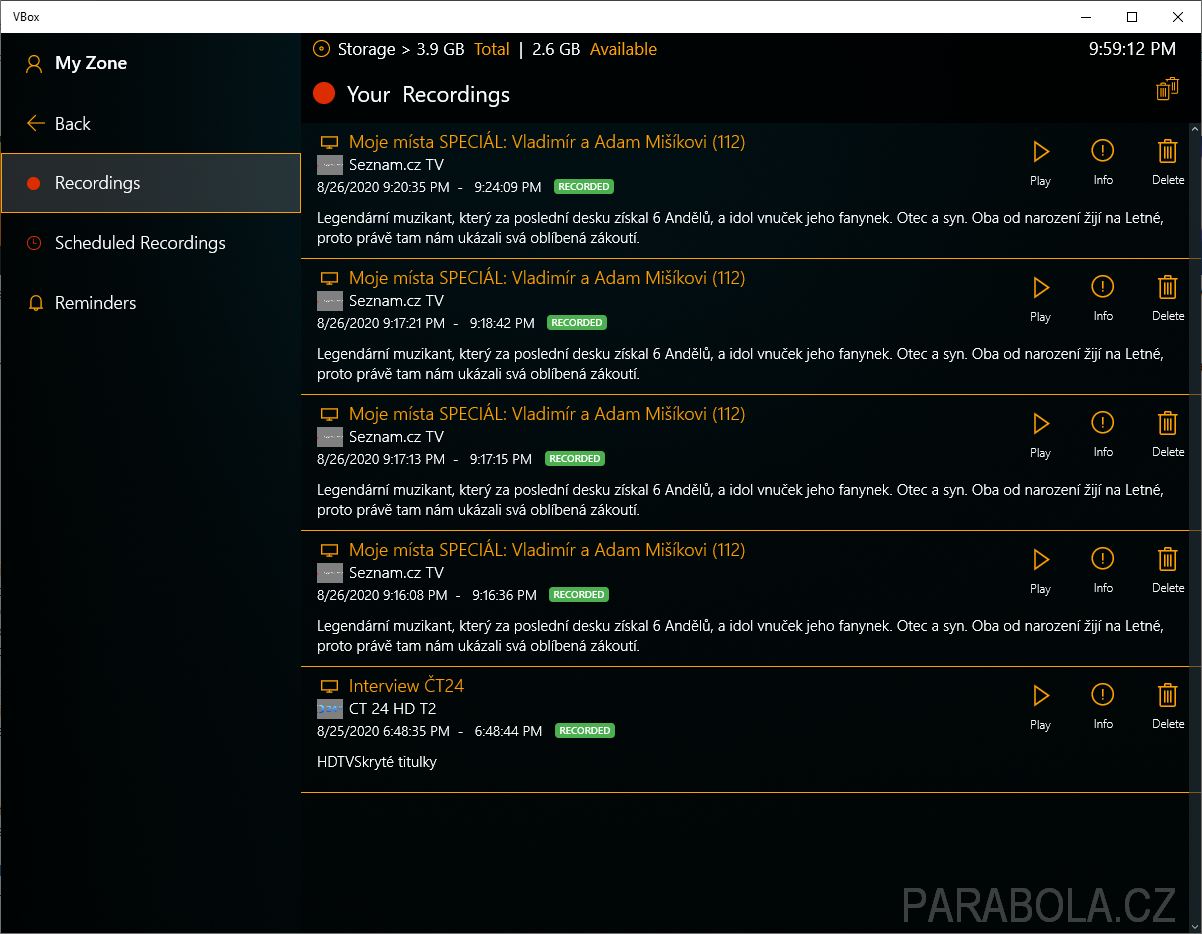Play the 9:20:35 PM Seznam.cz recording
This screenshot has height=934, width=1202.
(1040, 152)
